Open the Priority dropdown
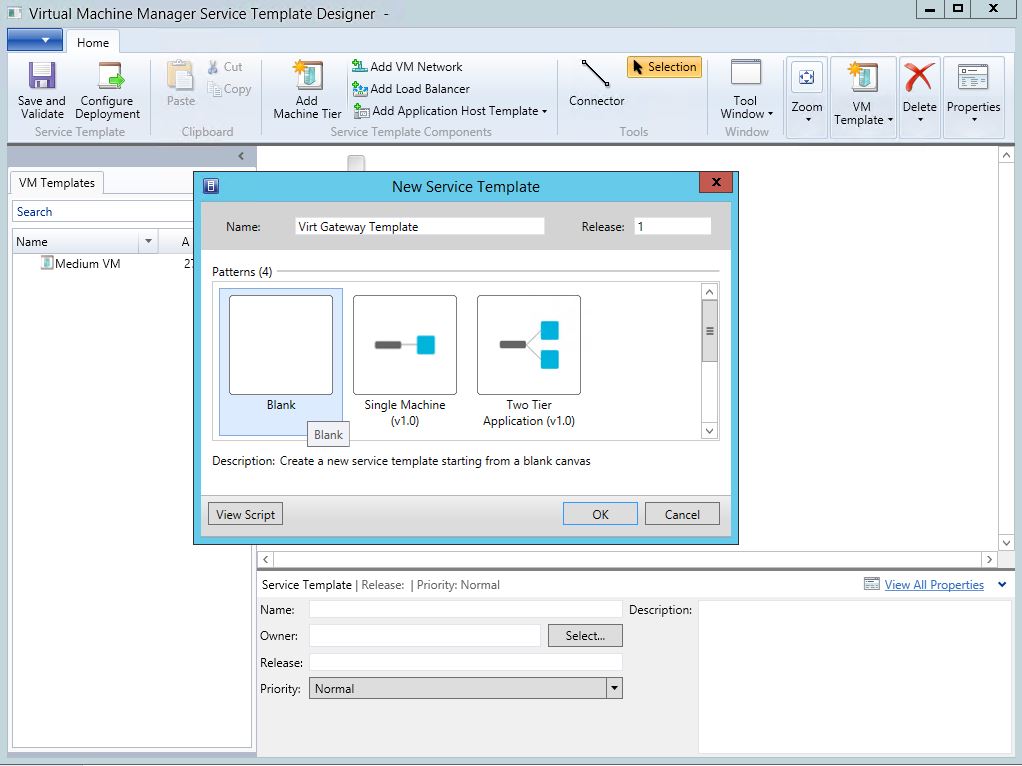 (x=615, y=688)
